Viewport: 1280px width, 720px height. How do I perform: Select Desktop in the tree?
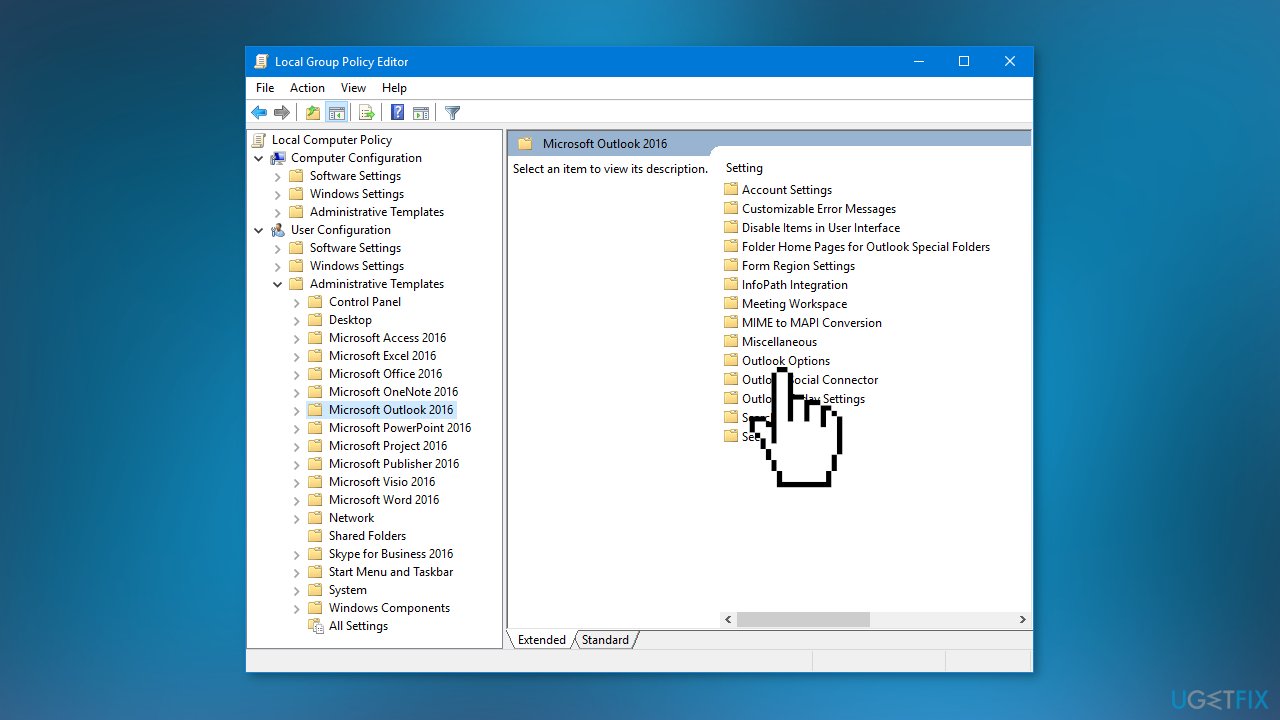point(350,320)
